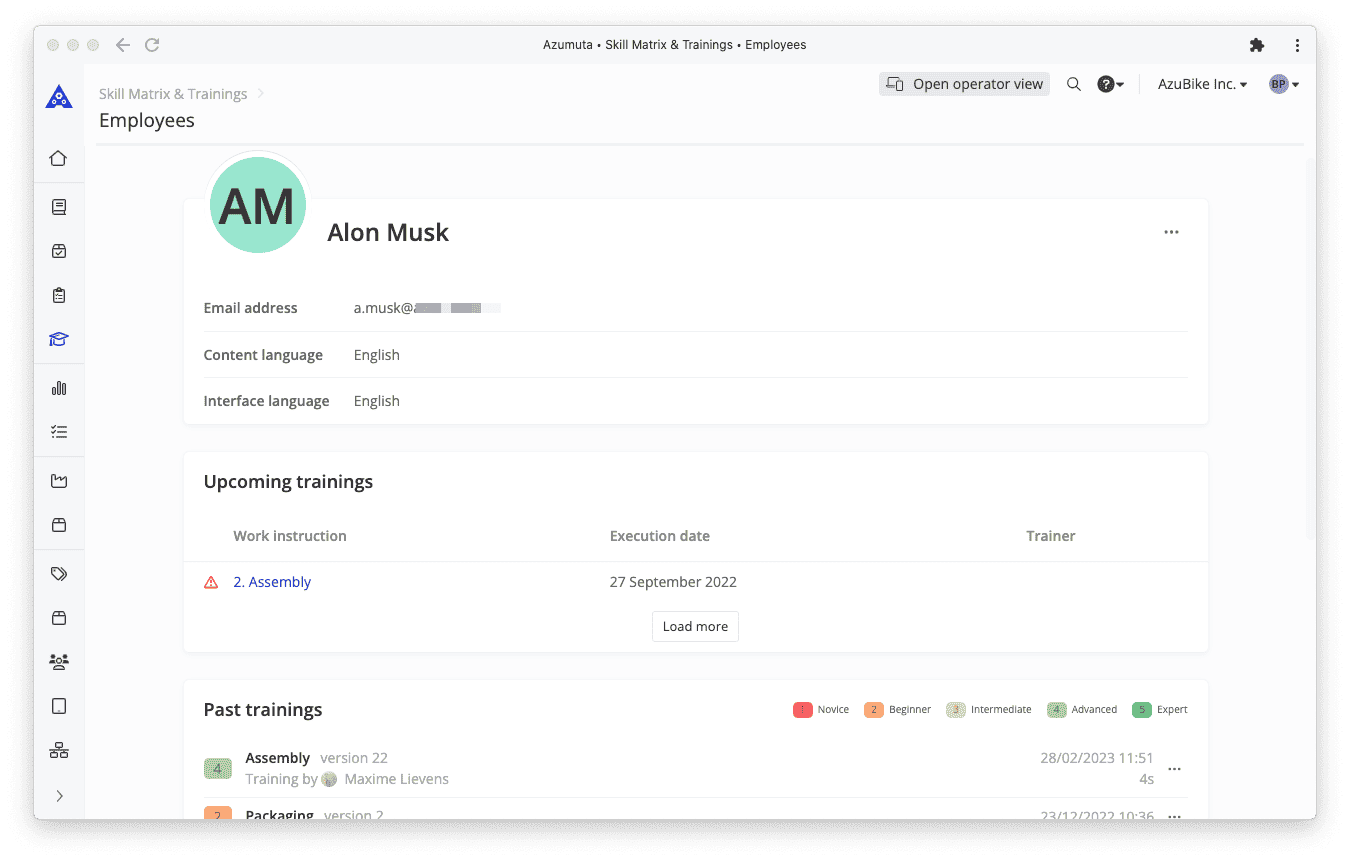Open the Alon Musk profile options menu
The width and height of the screenshot is (1350, 861).
pyautogui.click(x=1171, y=231)
